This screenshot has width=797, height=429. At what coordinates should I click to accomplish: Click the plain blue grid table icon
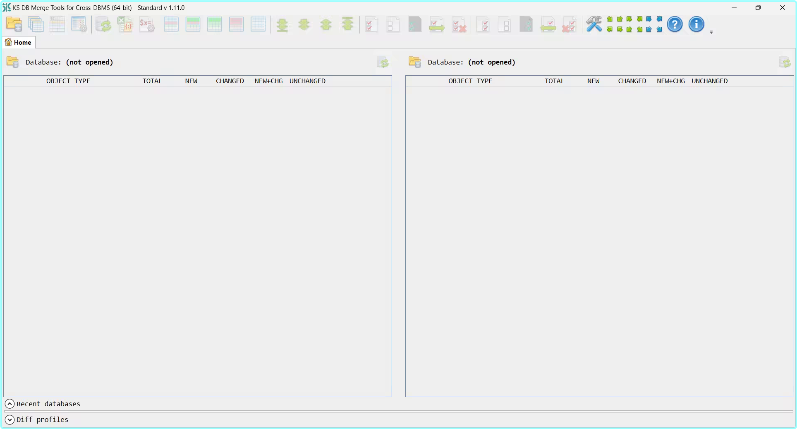pyautogui.click(x=258, y=24)
